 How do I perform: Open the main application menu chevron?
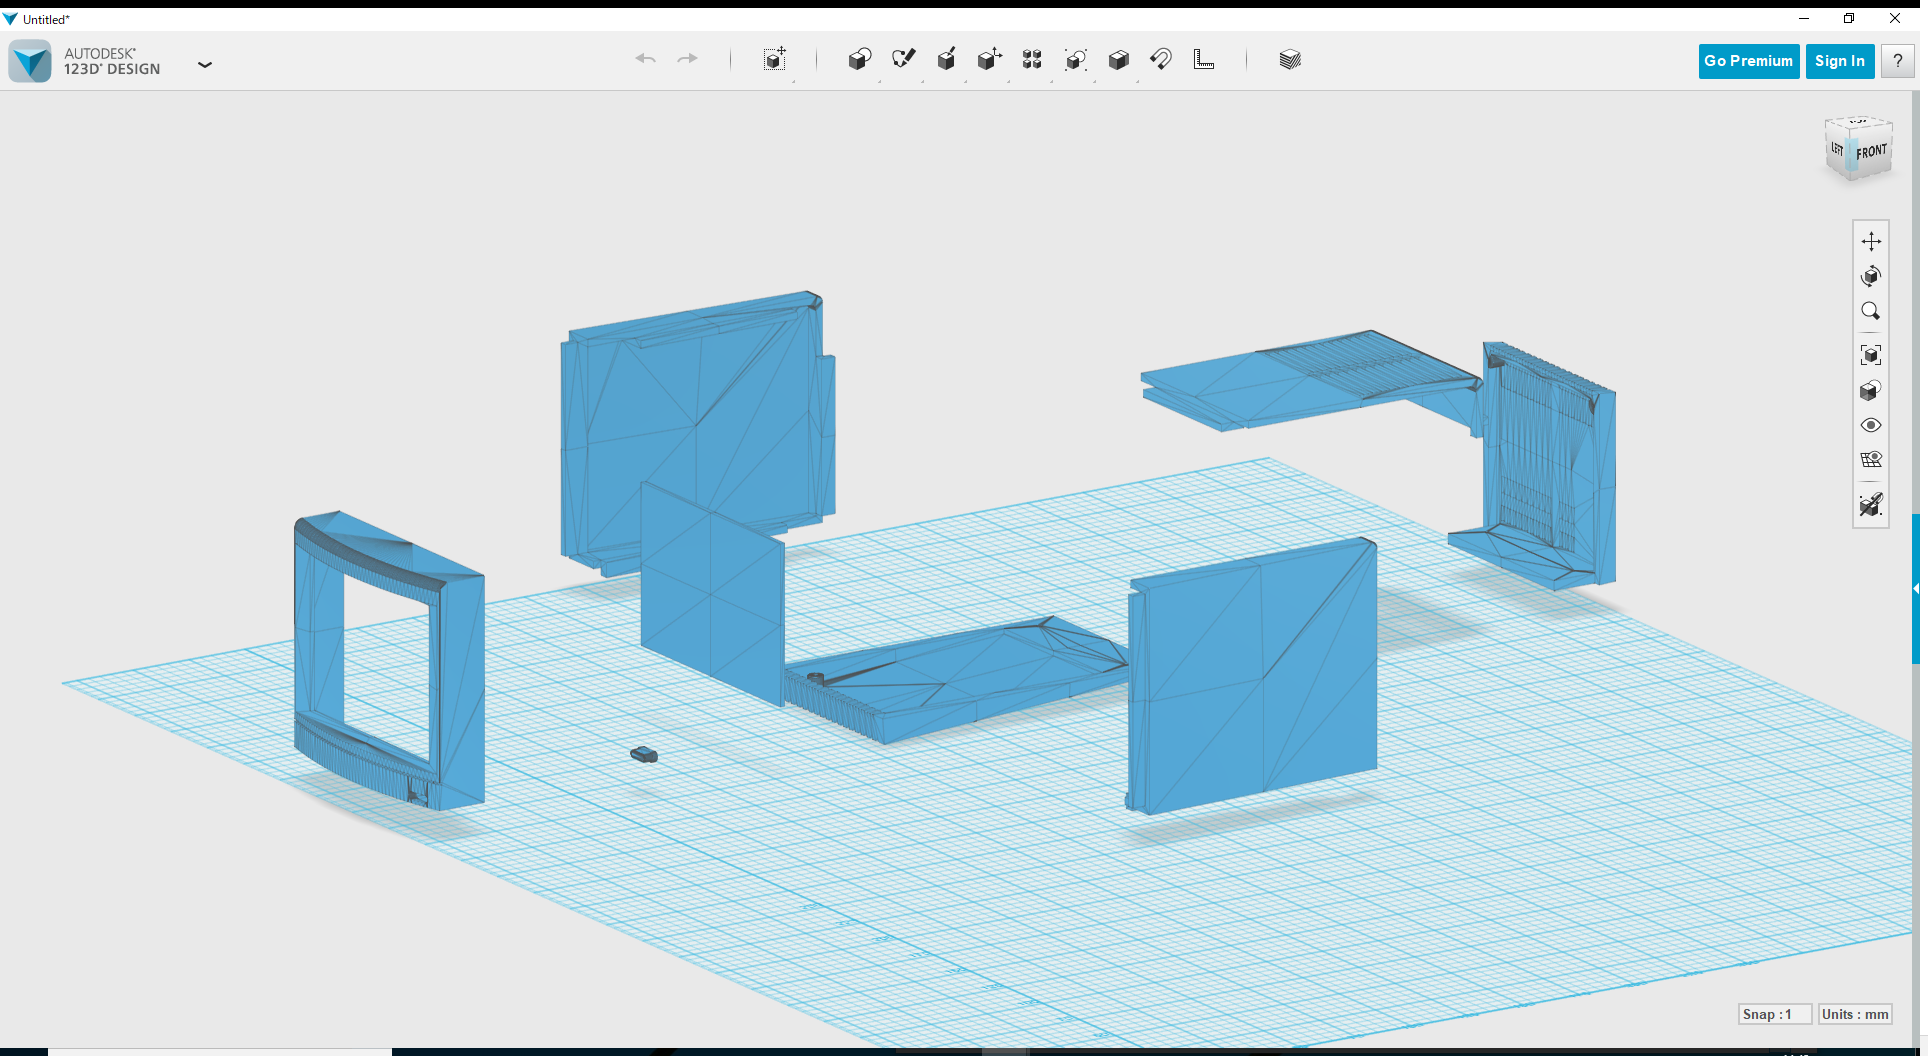click(205, 64)
